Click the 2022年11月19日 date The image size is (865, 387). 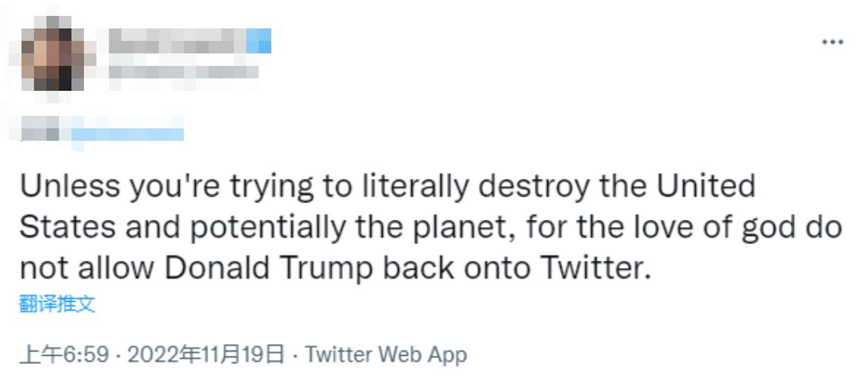(x=206, y=354)
